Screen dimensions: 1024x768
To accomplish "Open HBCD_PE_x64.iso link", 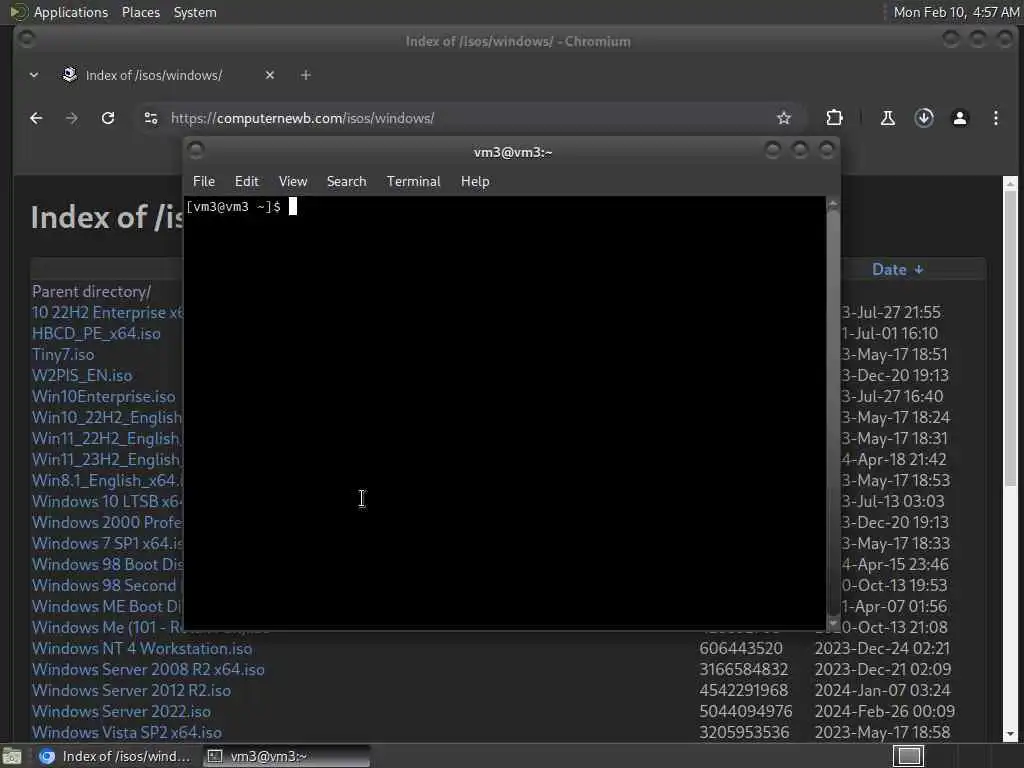I will click(x=96, y=333).
